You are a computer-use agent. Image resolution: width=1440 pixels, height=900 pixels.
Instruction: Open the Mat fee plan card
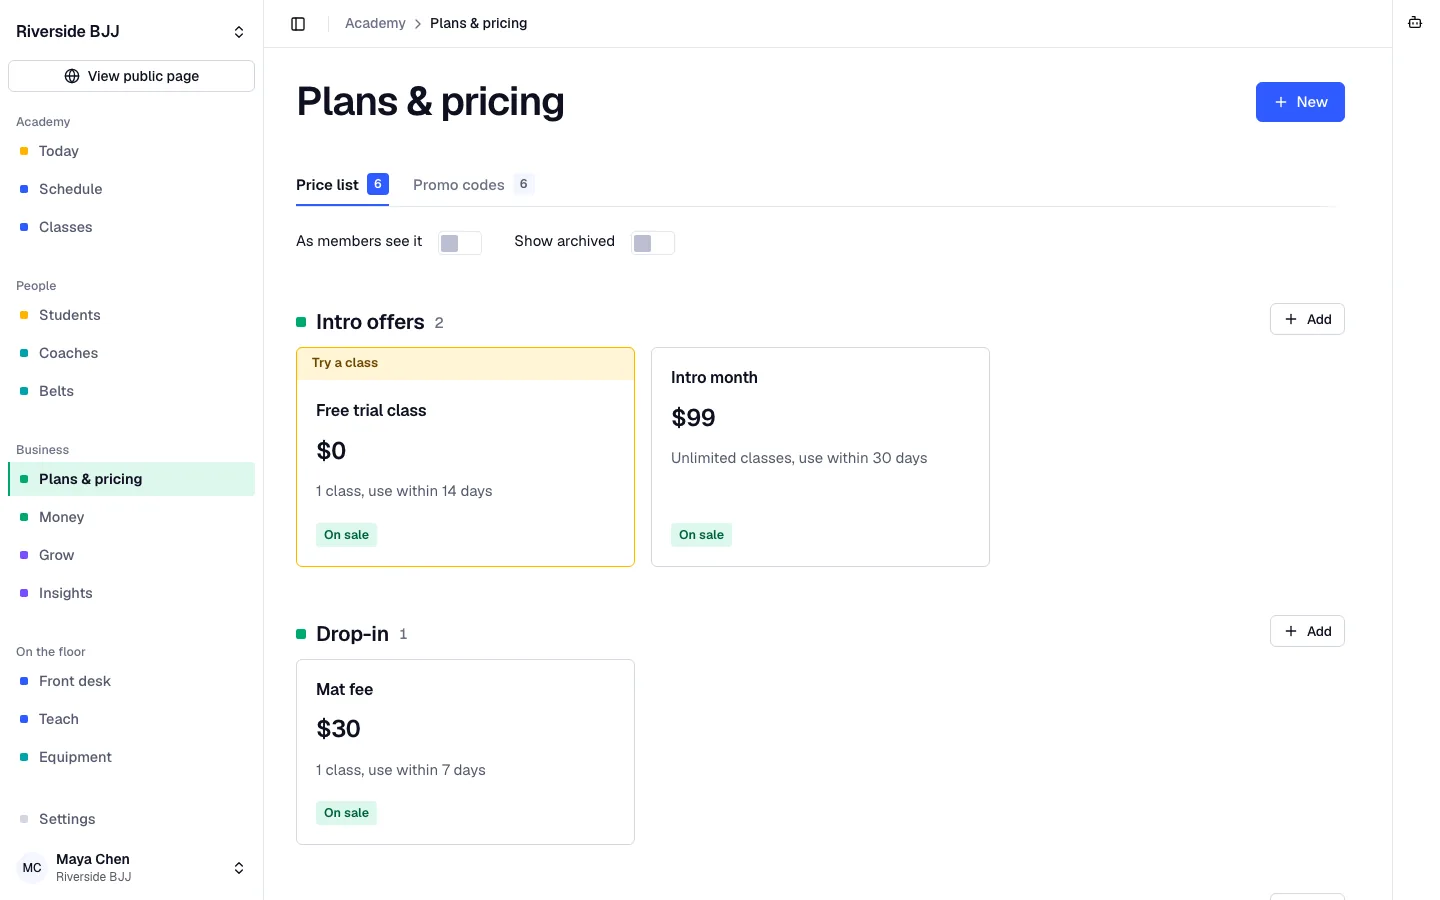pyautogui.click(x=465, y=752)
